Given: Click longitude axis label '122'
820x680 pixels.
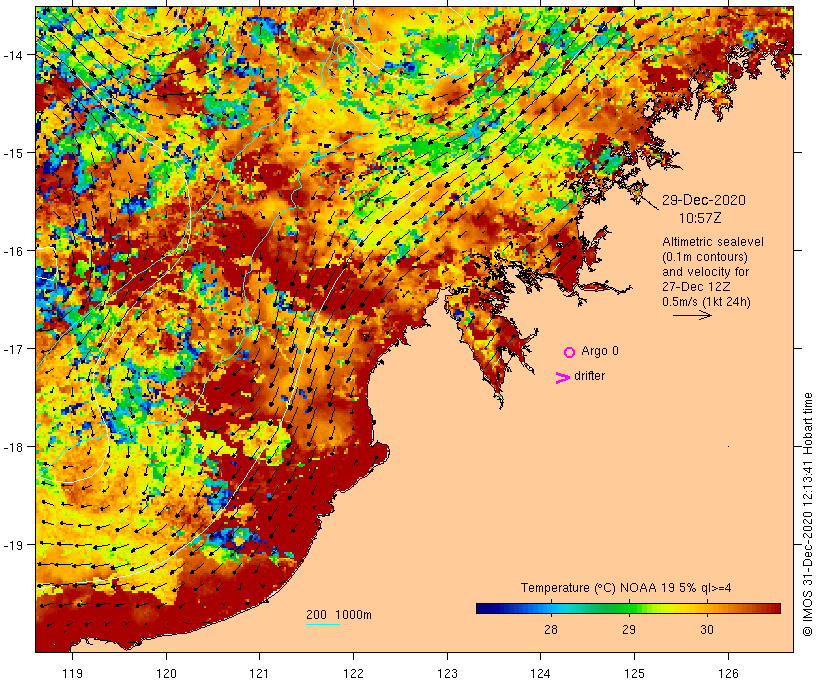Looking at the screenshot, I should pyautogui.click(x=353, y=673).
